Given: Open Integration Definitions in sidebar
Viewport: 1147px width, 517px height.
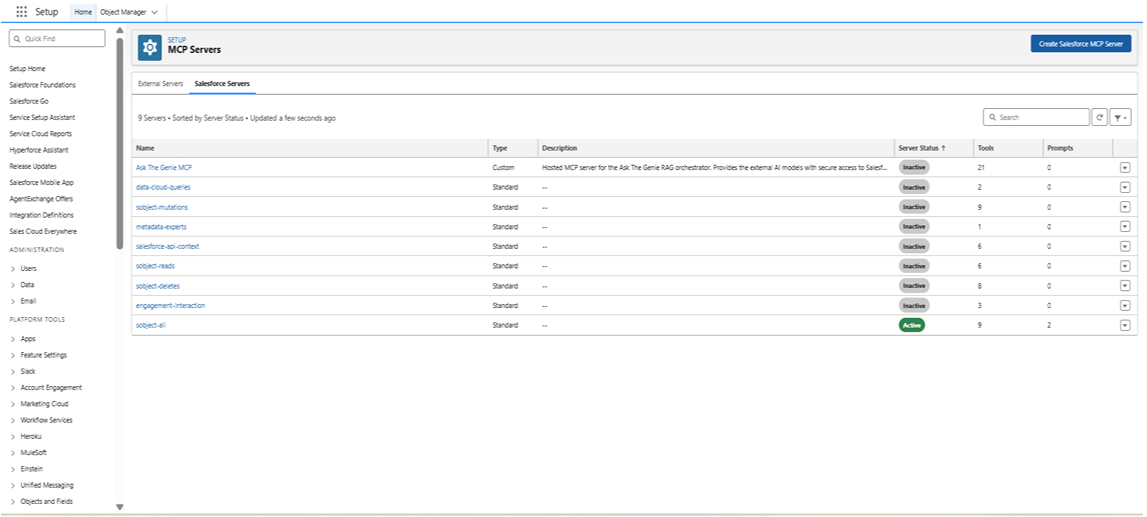Looking at the screenshot, I should [42, 215].
